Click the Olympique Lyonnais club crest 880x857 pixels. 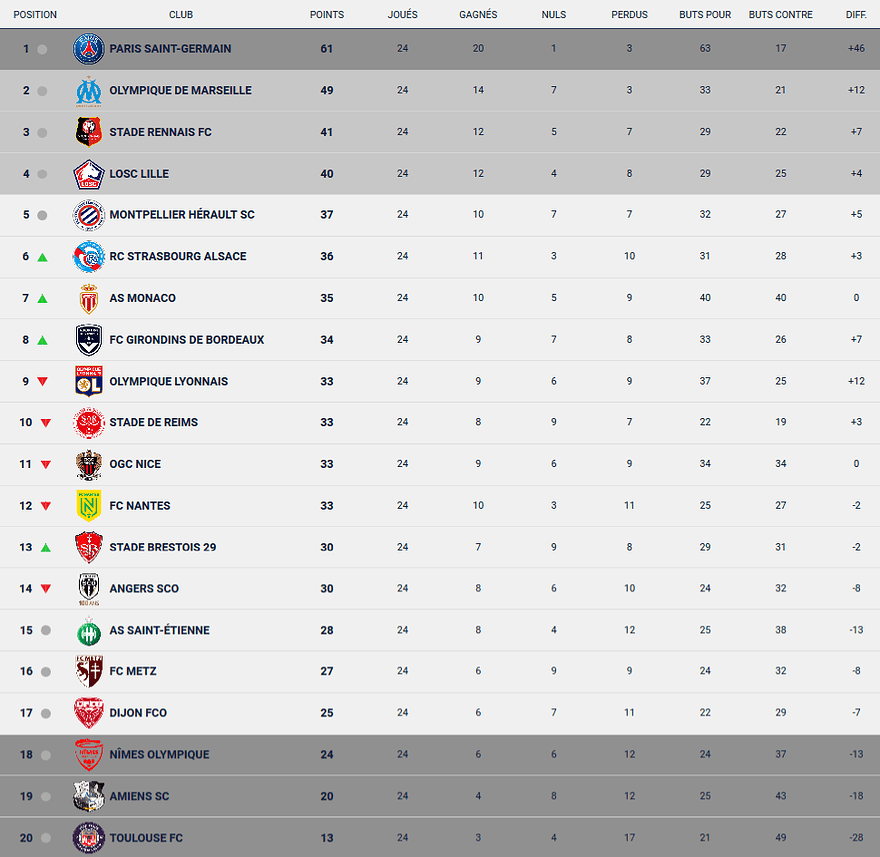click(89, 381)
